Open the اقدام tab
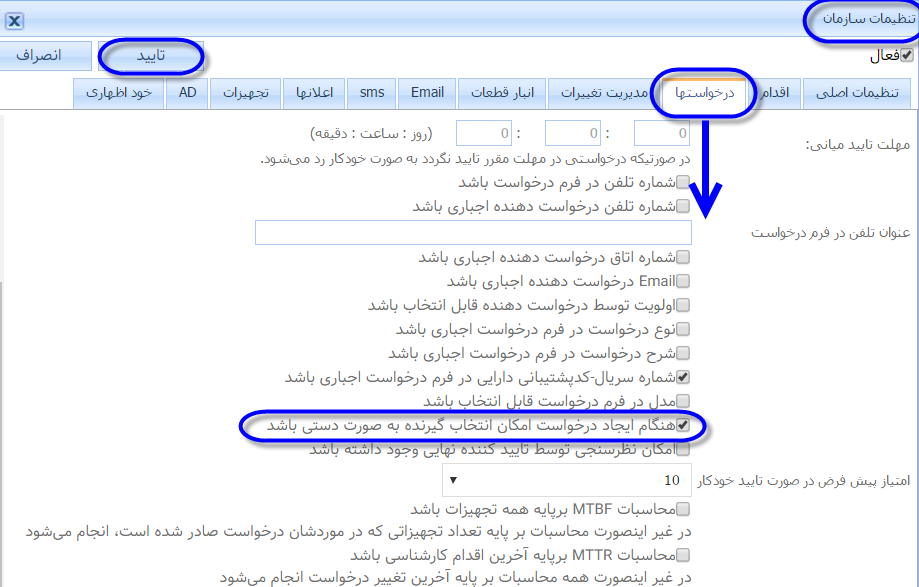The height and width of the screenshot is (587, 919). [776, 93]
